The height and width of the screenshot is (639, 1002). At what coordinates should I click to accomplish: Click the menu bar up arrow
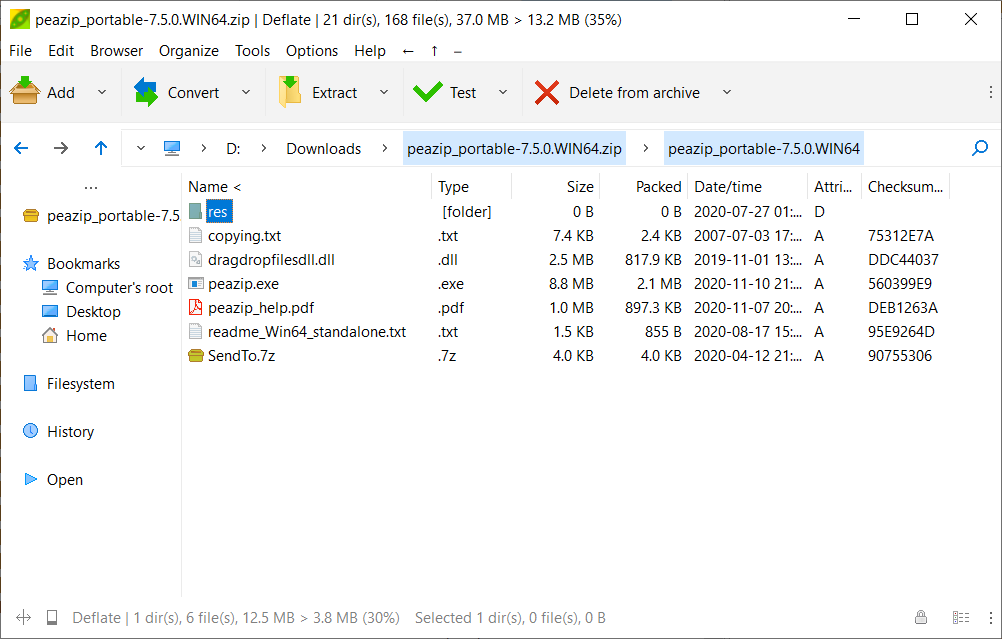(x=435, y=51)
